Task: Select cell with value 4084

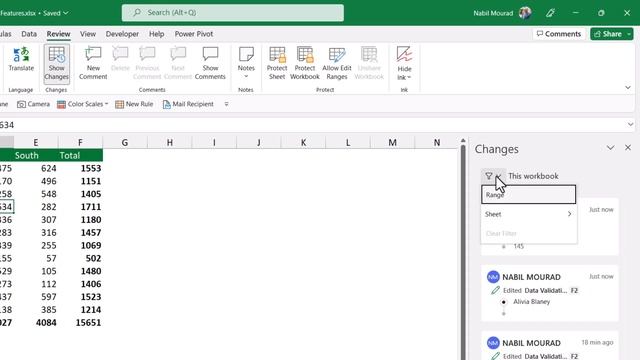Action: pyautogui.click(x=36, y=322)
